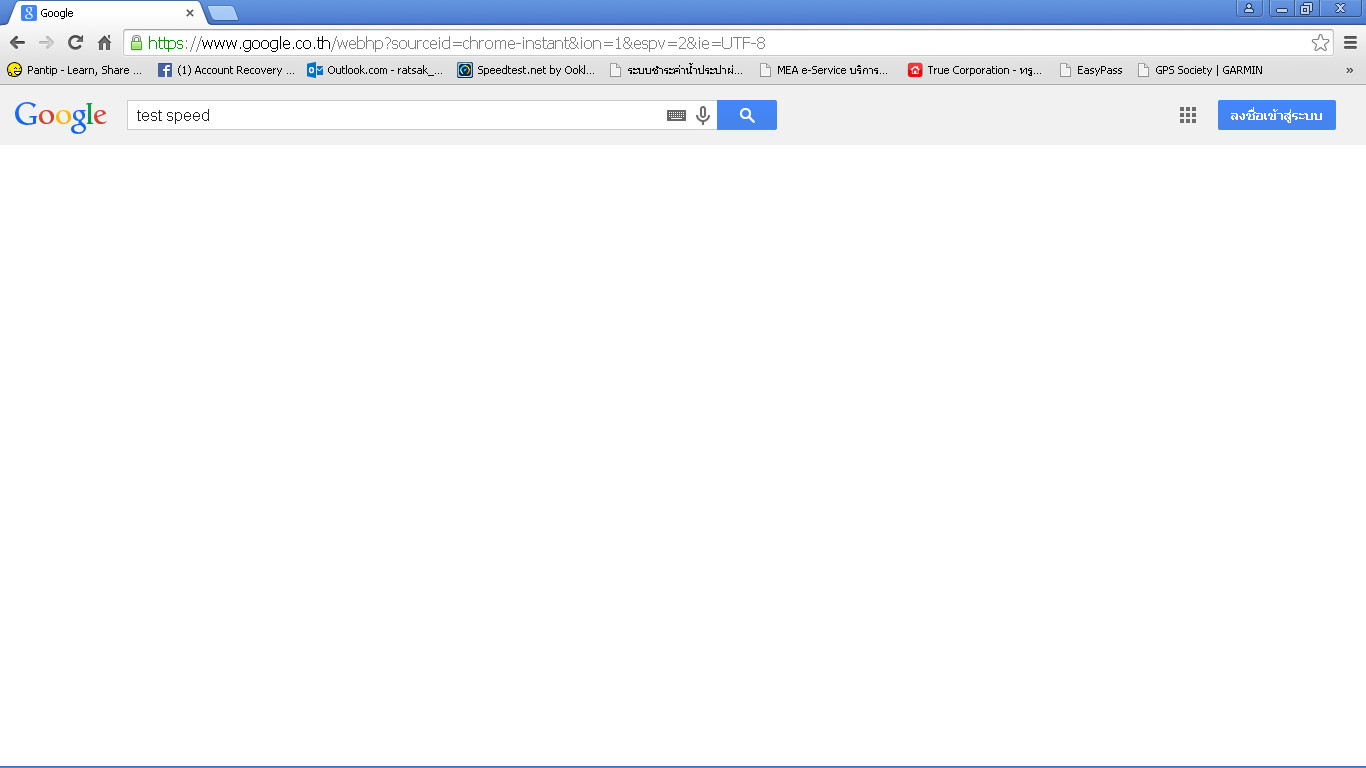This screenshot has height=768, width=1366.
Task: Close the Google tab
Action: coord(190,13)
